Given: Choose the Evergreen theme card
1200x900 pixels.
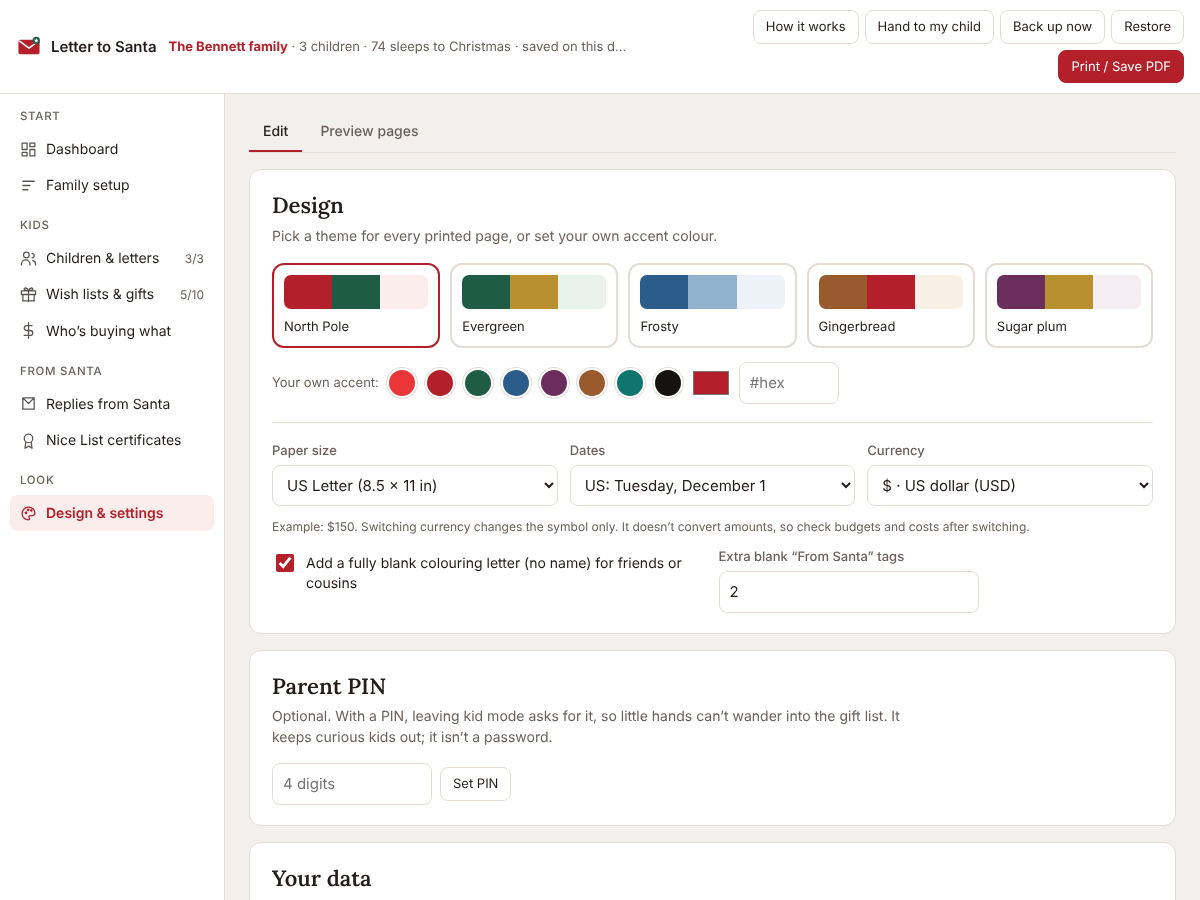Looking at the screenshot, I should point(534,305).
